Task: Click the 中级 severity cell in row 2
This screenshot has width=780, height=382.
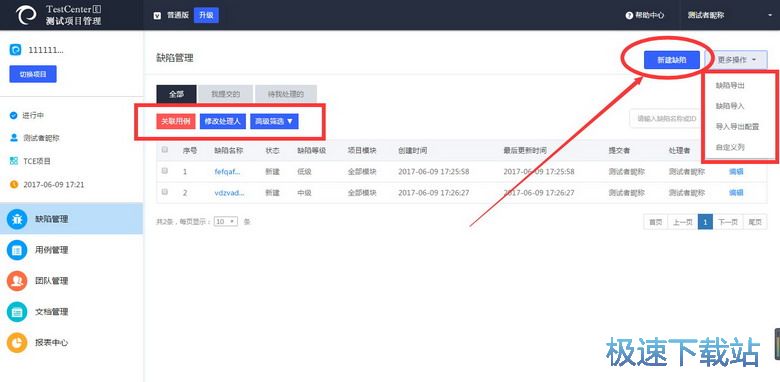Action: pos(304,192)
